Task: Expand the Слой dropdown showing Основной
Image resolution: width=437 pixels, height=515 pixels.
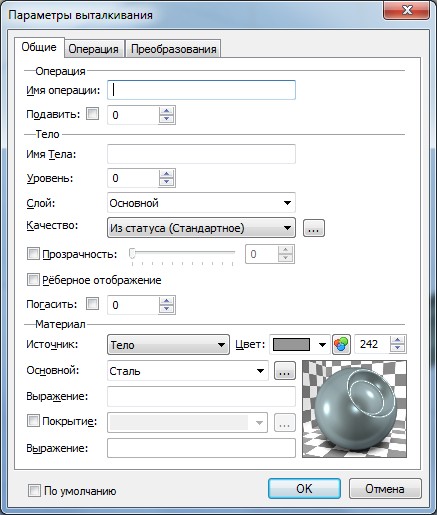Action: click(201, 203)
